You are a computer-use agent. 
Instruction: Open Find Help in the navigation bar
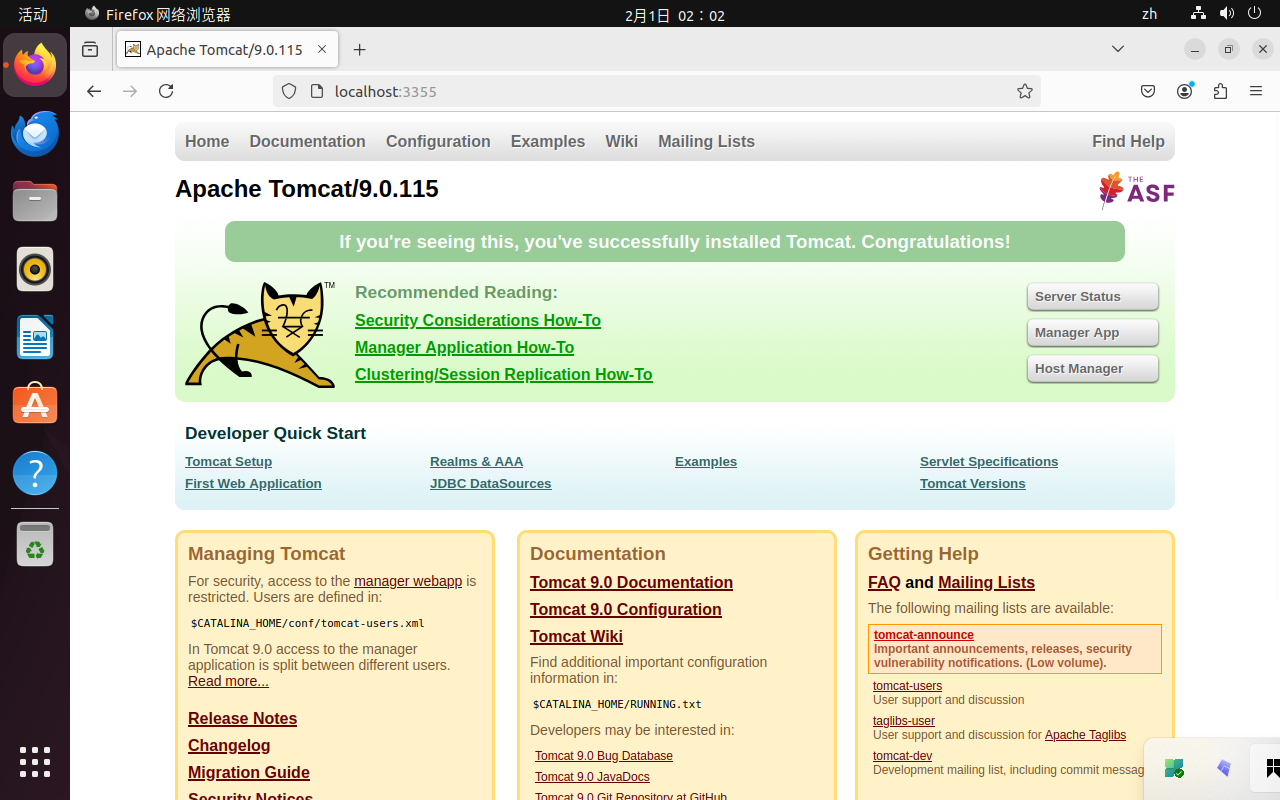click(x=1128, y=142)
